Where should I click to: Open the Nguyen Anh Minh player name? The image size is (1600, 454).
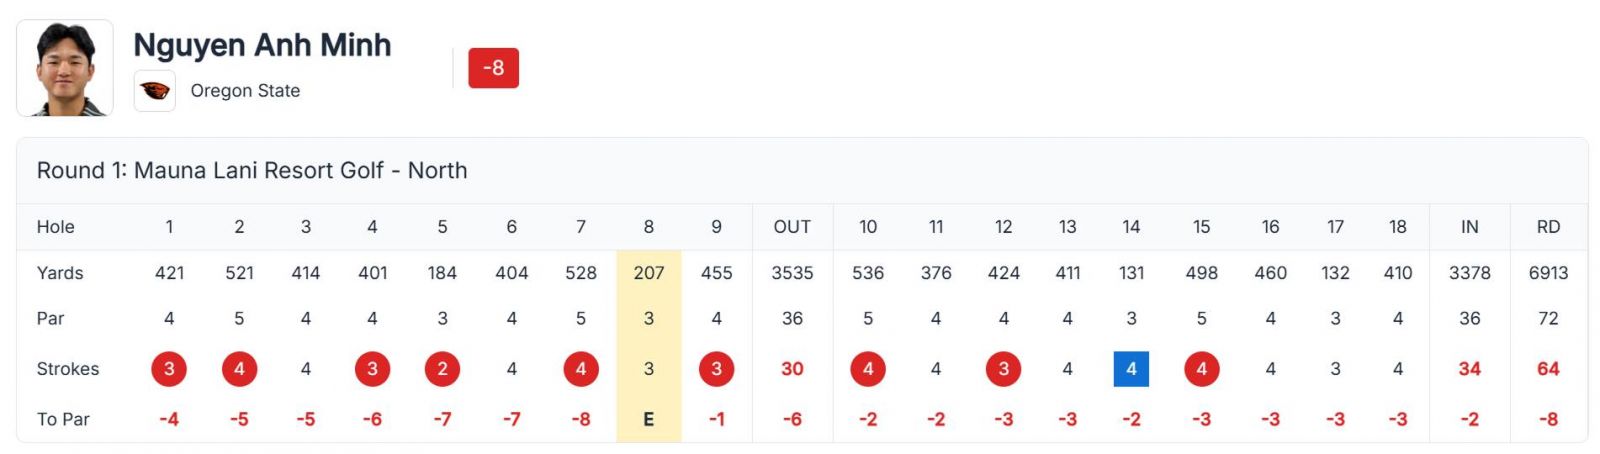click(262, 45)
